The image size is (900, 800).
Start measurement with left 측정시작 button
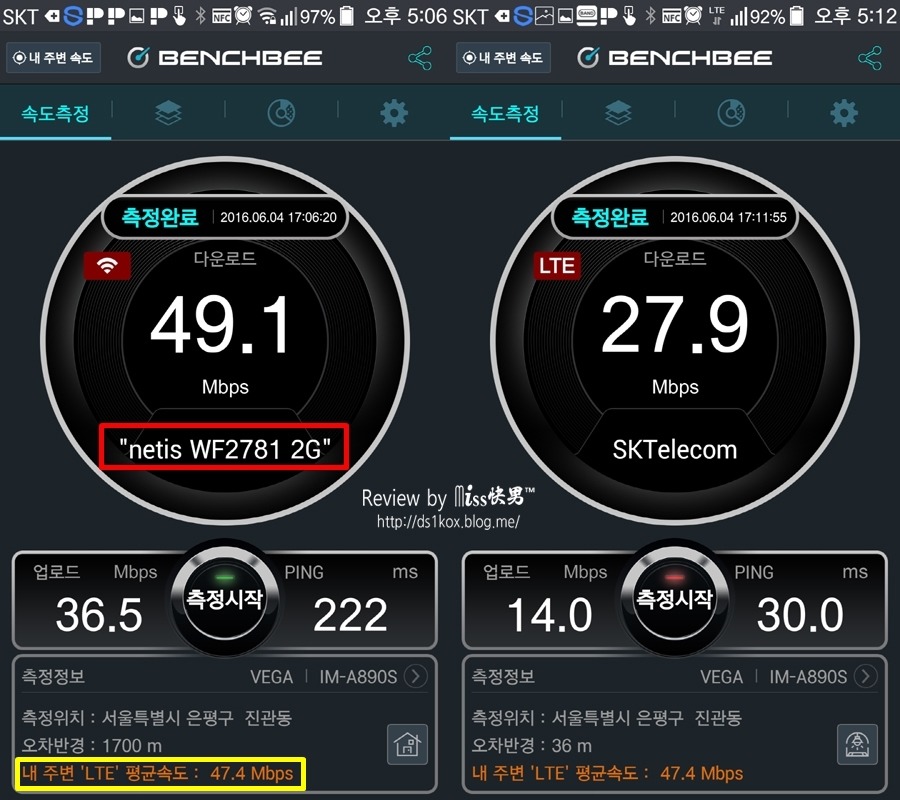coord(224,600)
